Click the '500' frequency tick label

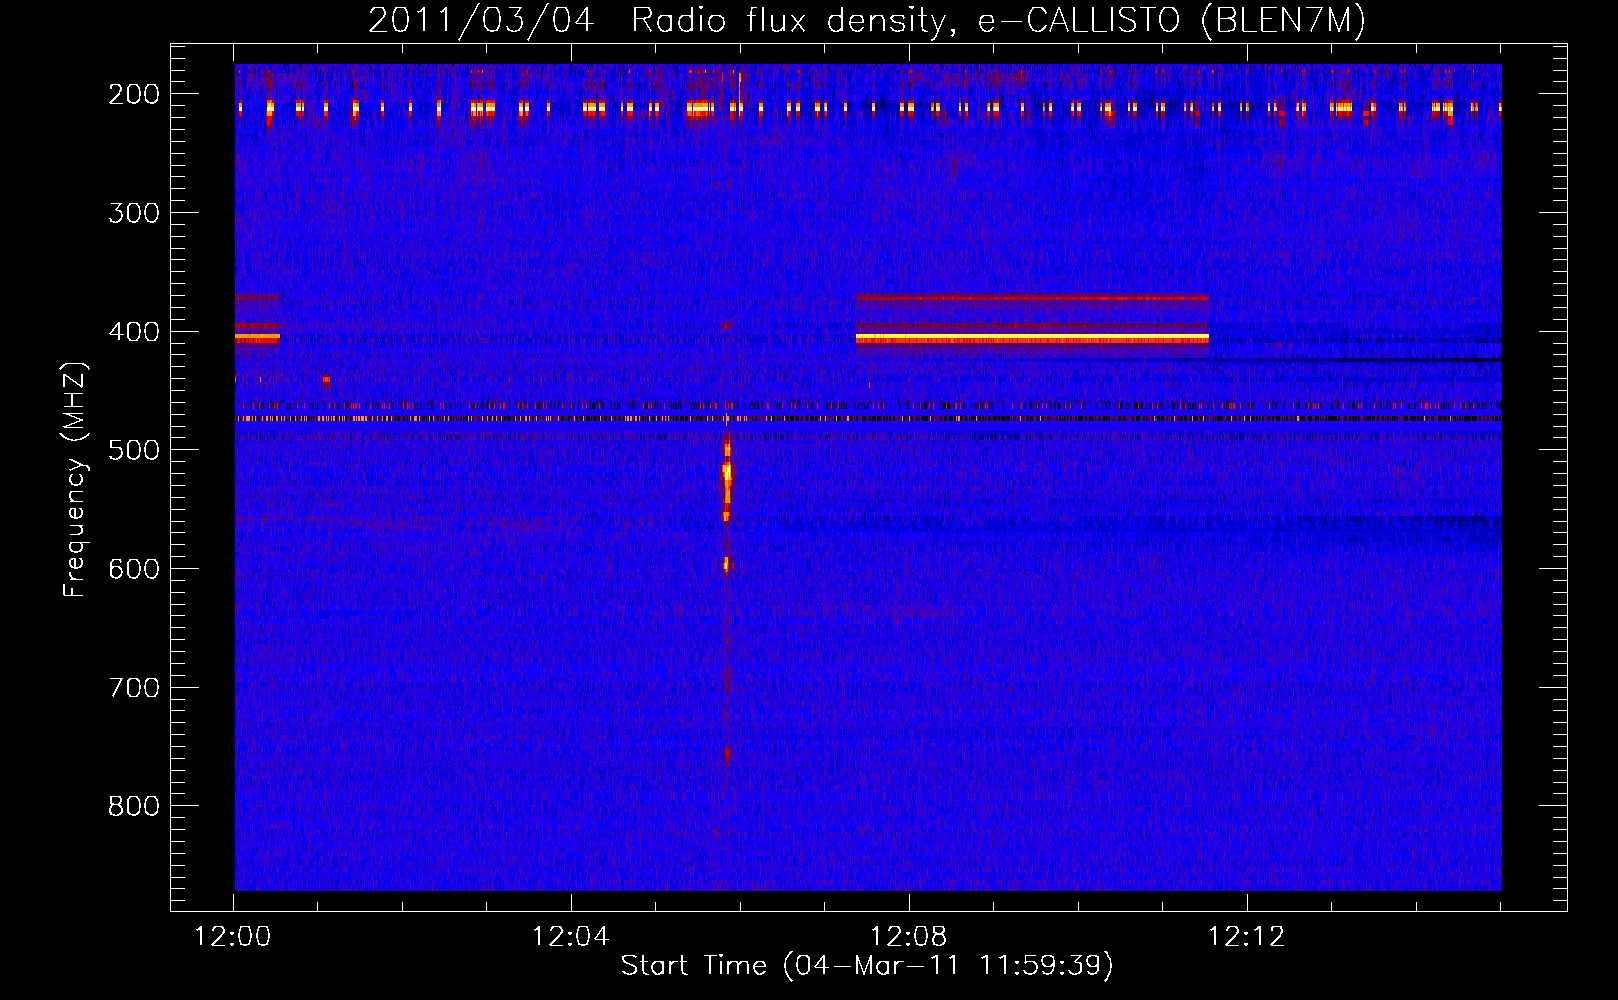(x=134, y=450)
